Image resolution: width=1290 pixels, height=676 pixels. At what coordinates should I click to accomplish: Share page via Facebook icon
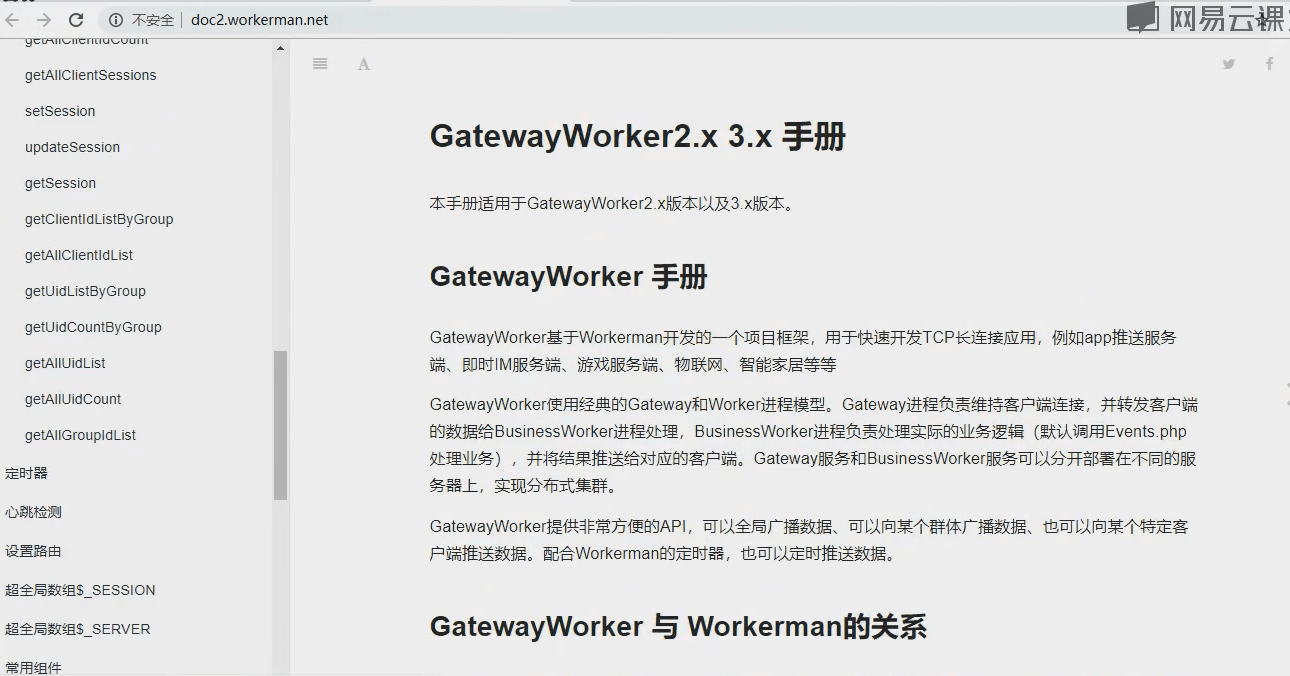tap(1270, 64)
